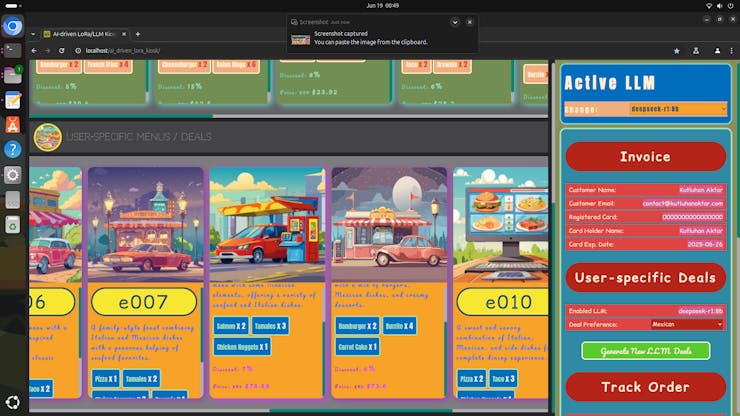Viewport: 740px width, 416px height.
Task: Reload the current page
Action: (61, 51)
